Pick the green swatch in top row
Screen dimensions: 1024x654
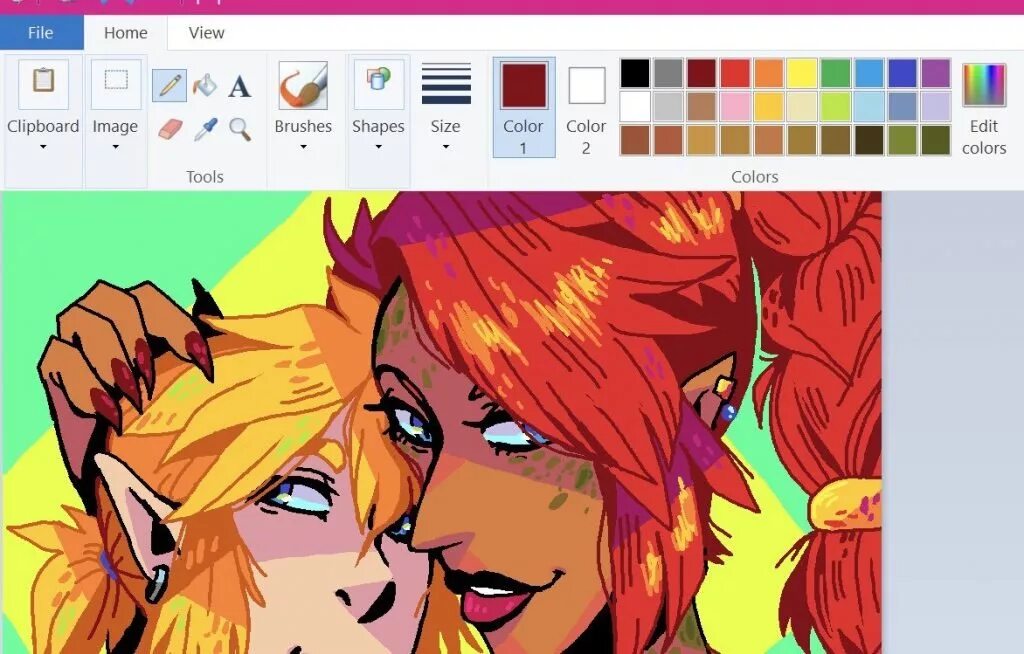coord(835,73)
